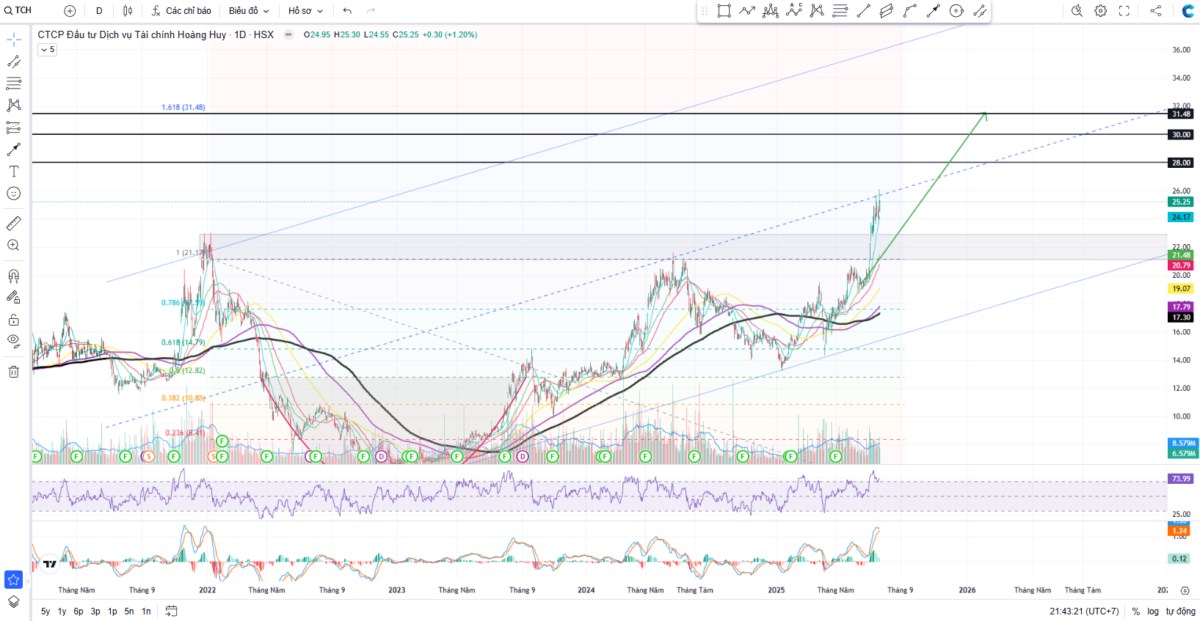Screen dimensions: 1200x621
Task: Select the head and shoulders pattern tool
Action: point(770,11)
